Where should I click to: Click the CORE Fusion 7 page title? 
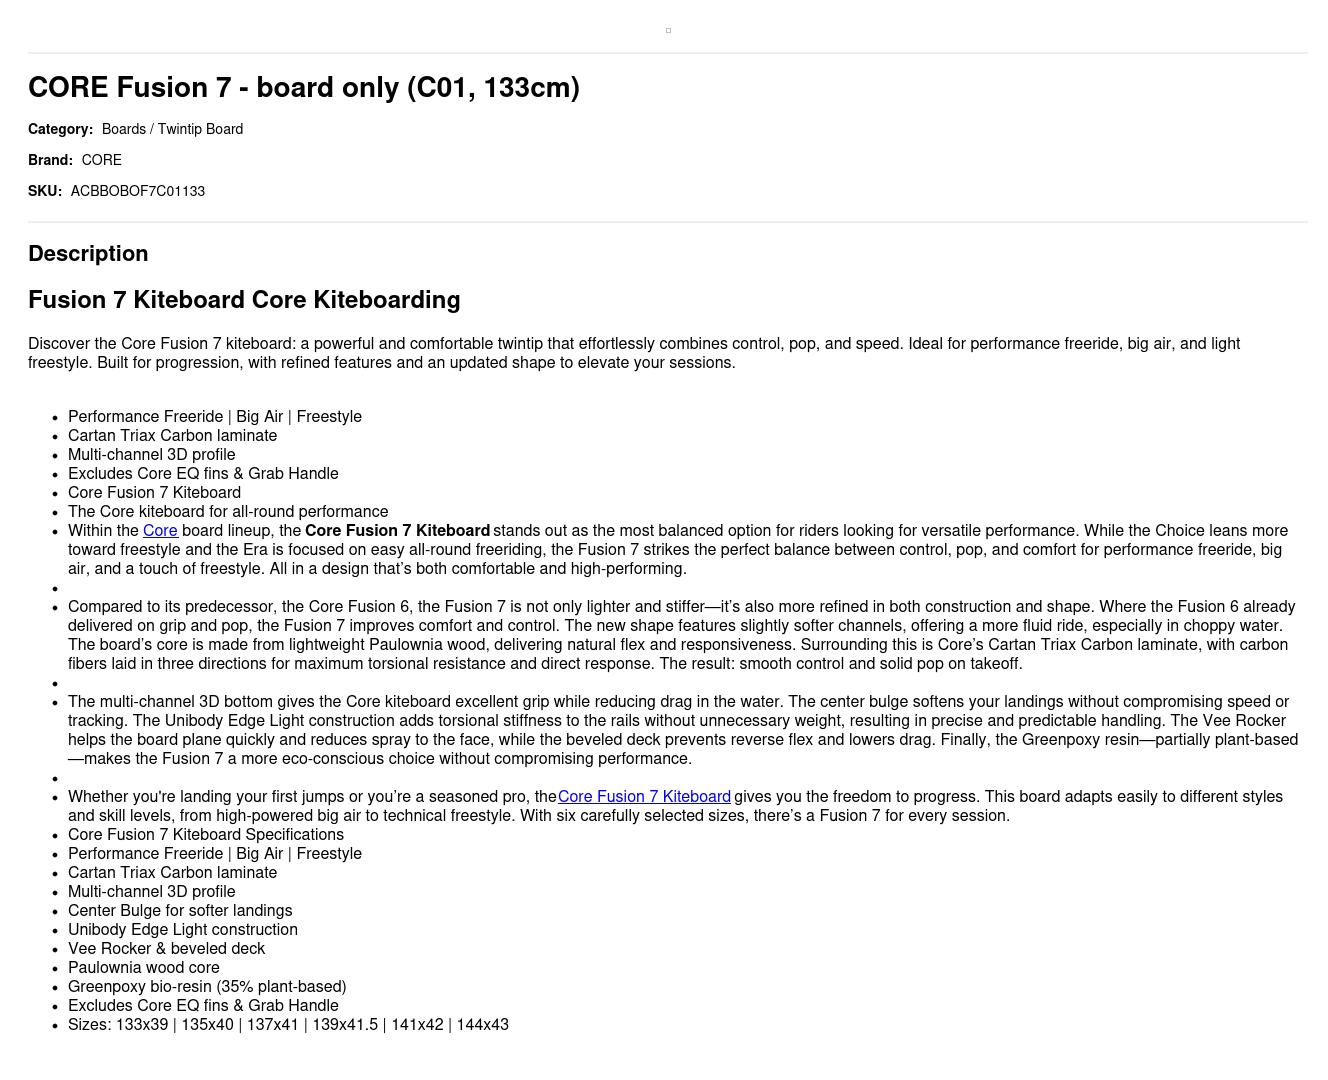click(304, 88)
